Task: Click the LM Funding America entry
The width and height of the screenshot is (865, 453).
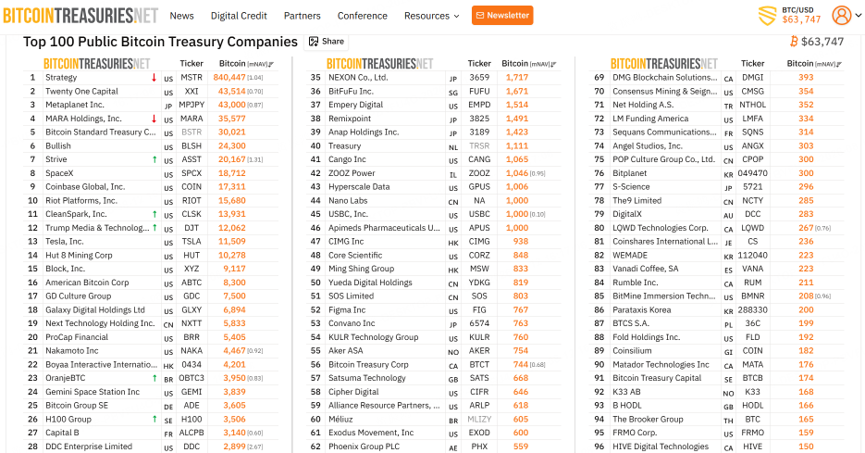Action: pyautogui.click(x=650, y=119)
